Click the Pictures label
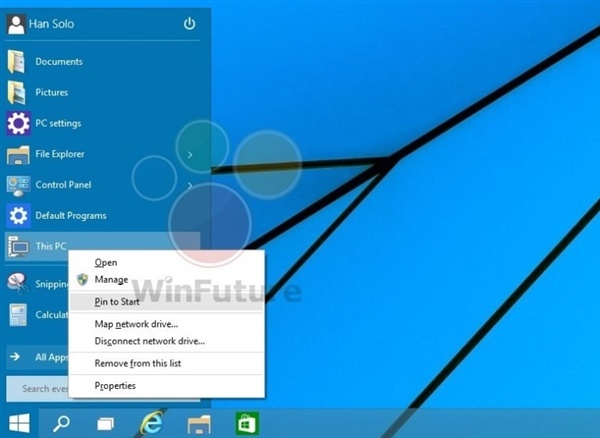The image size is (600, 438). pyautogui.click(x=52, y=92)
